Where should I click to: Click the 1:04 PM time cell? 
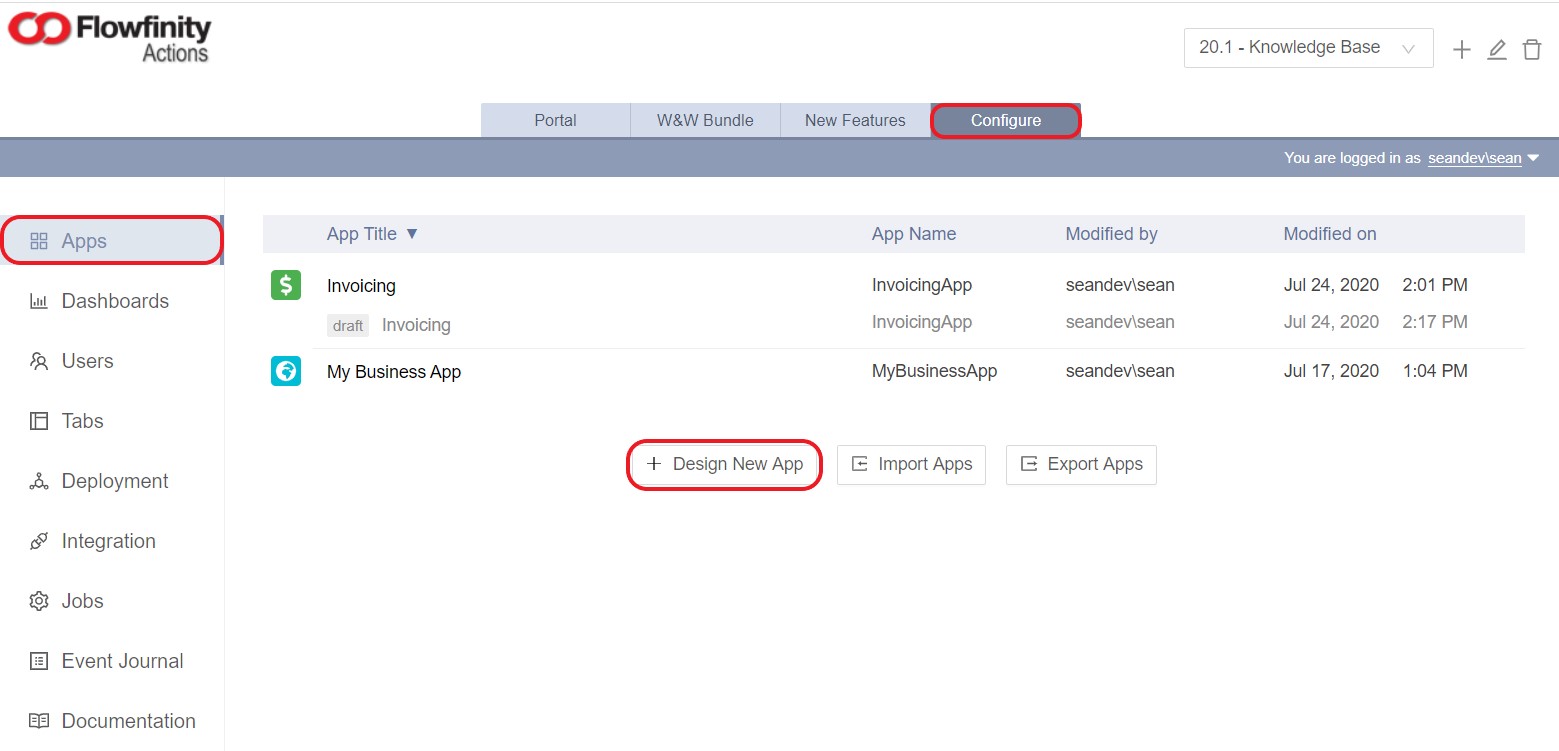[1435, 371]
